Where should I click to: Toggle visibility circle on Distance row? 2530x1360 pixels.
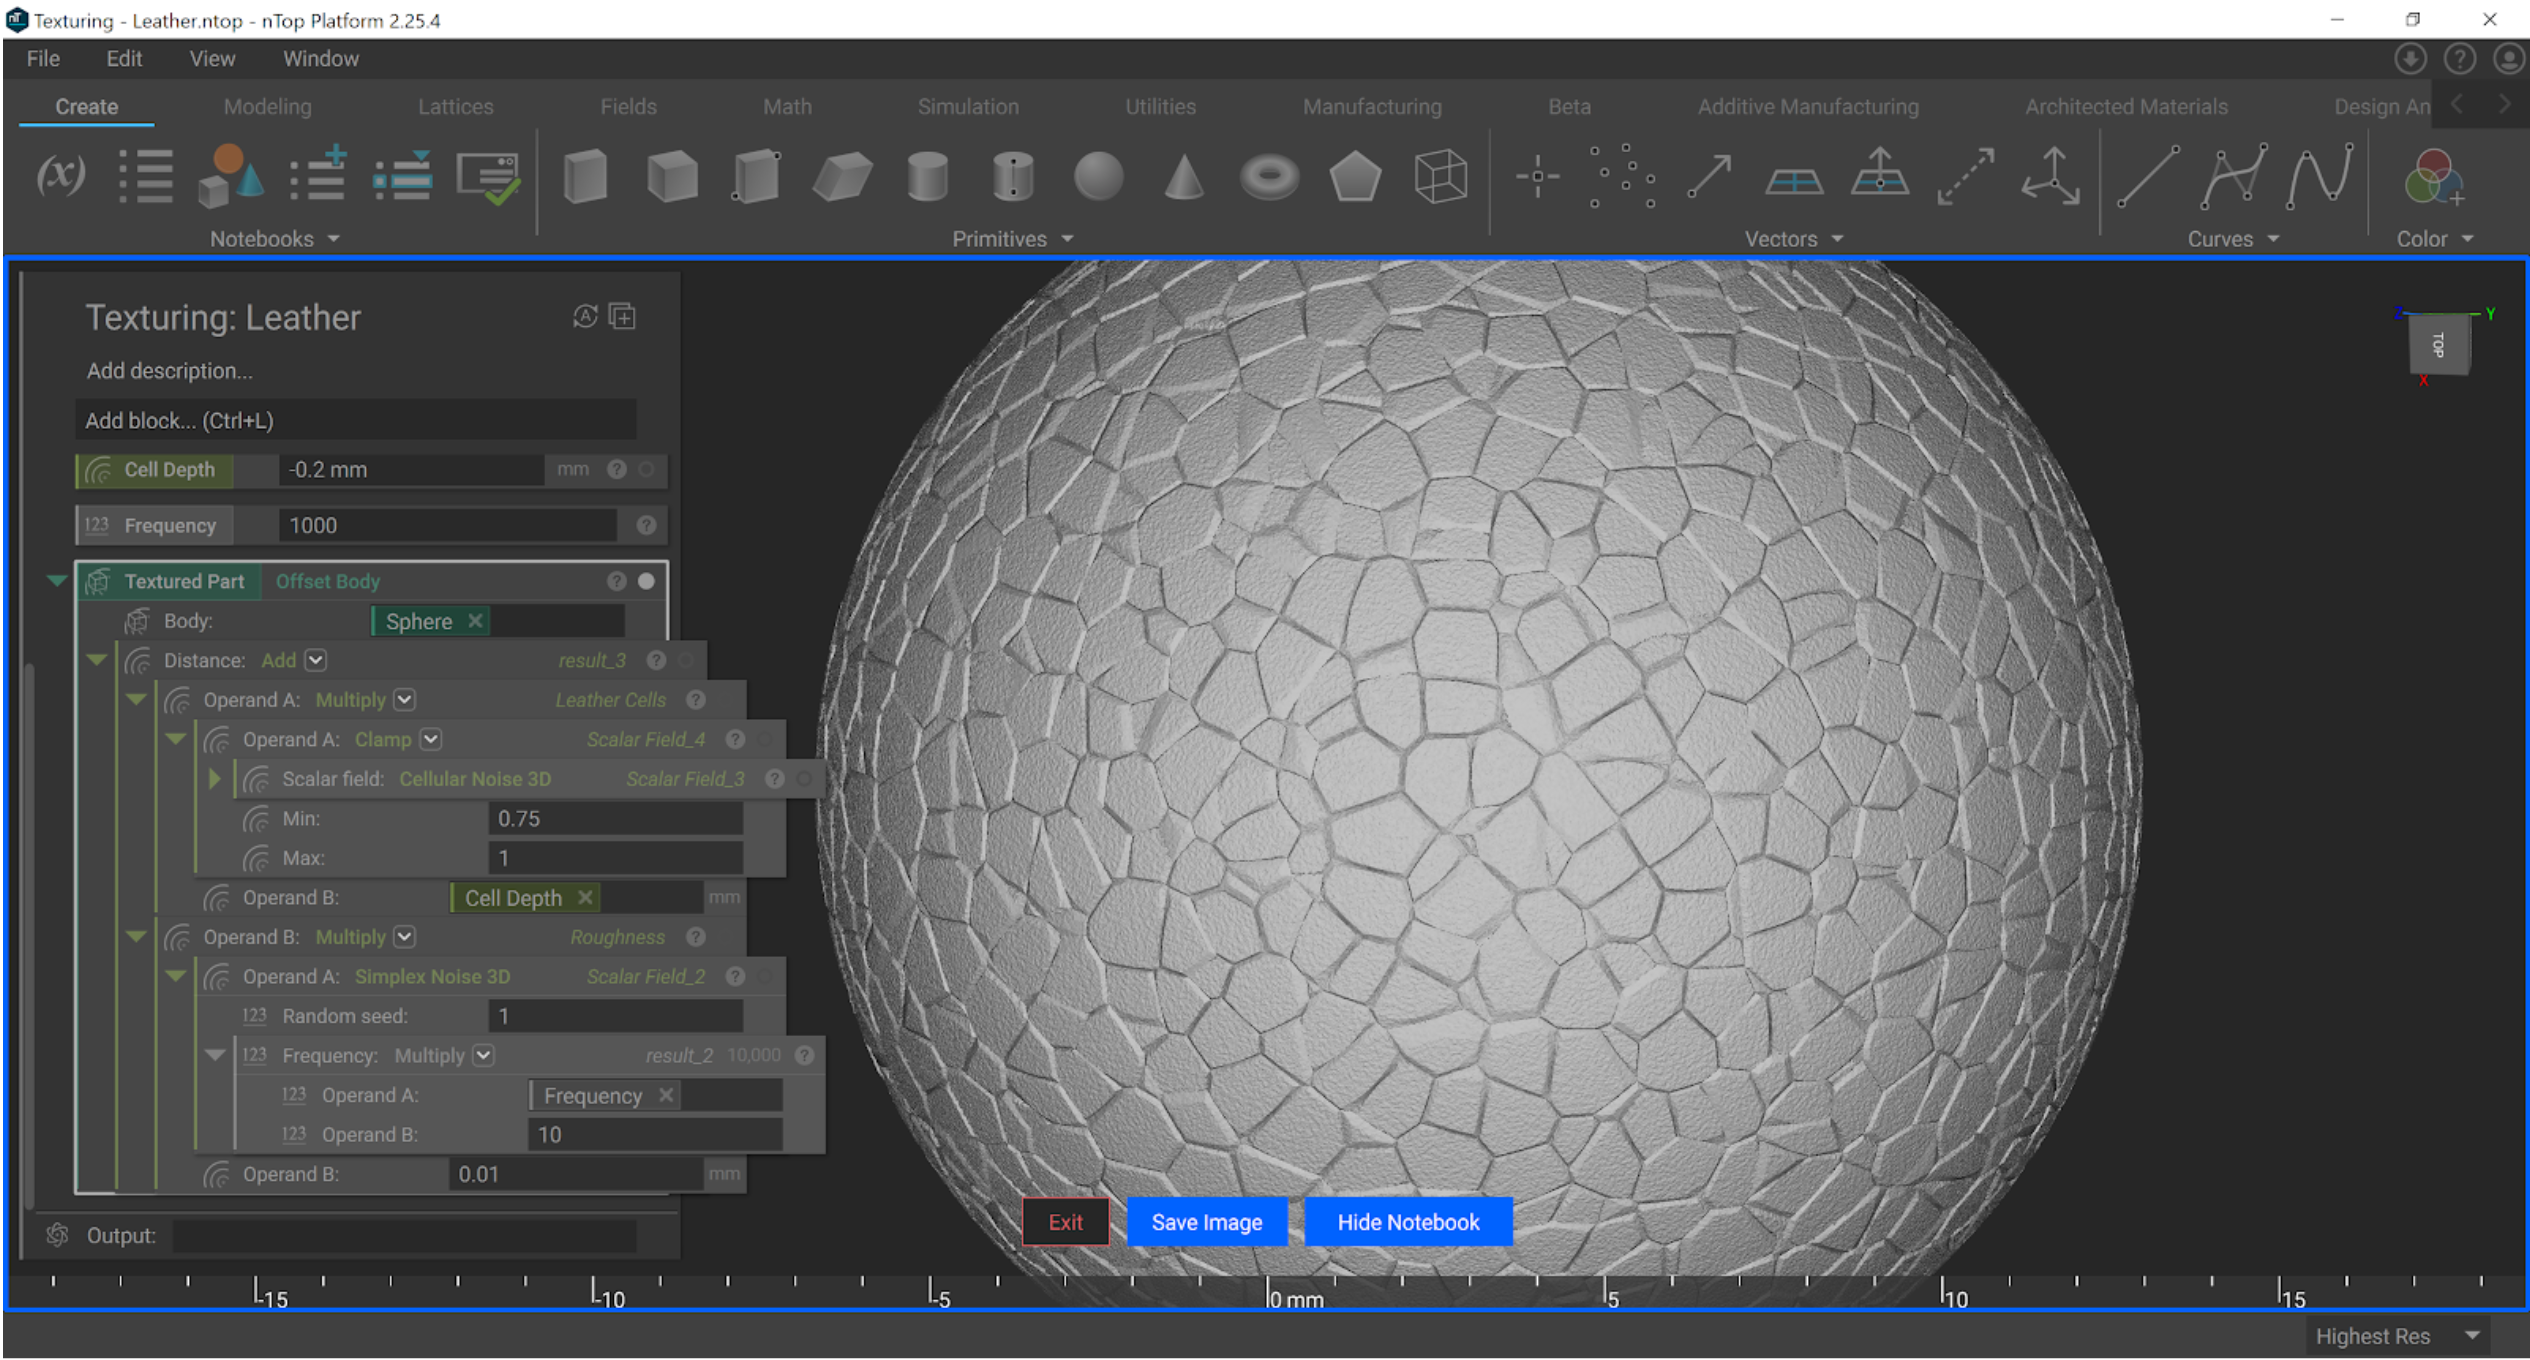pos(686,660)
